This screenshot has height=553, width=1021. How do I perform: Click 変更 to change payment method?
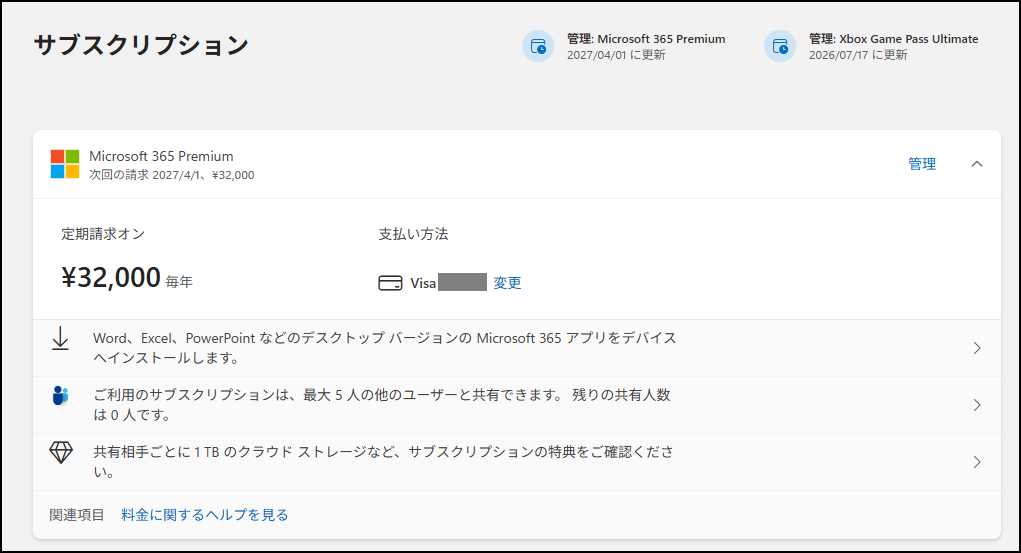pos(507,283)
